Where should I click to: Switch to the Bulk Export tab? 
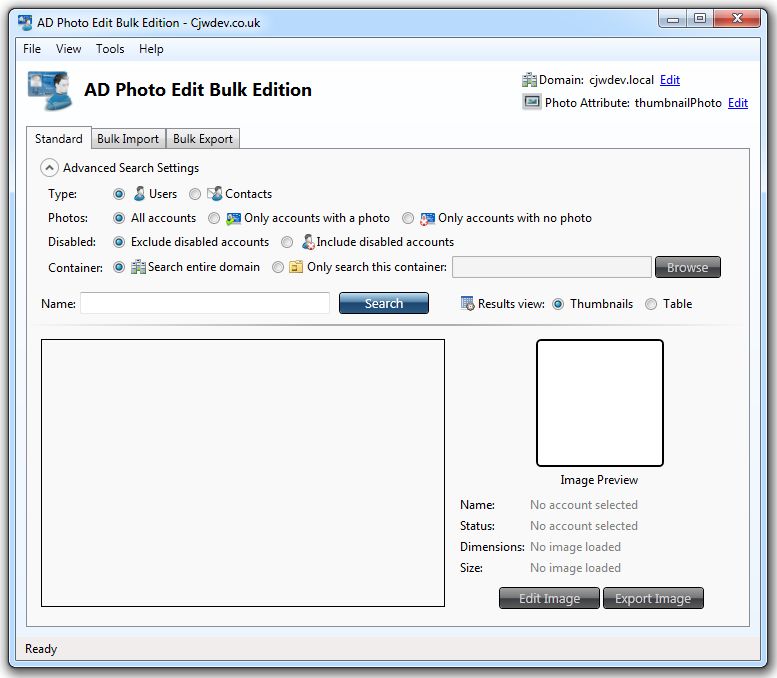click(203, 139)
